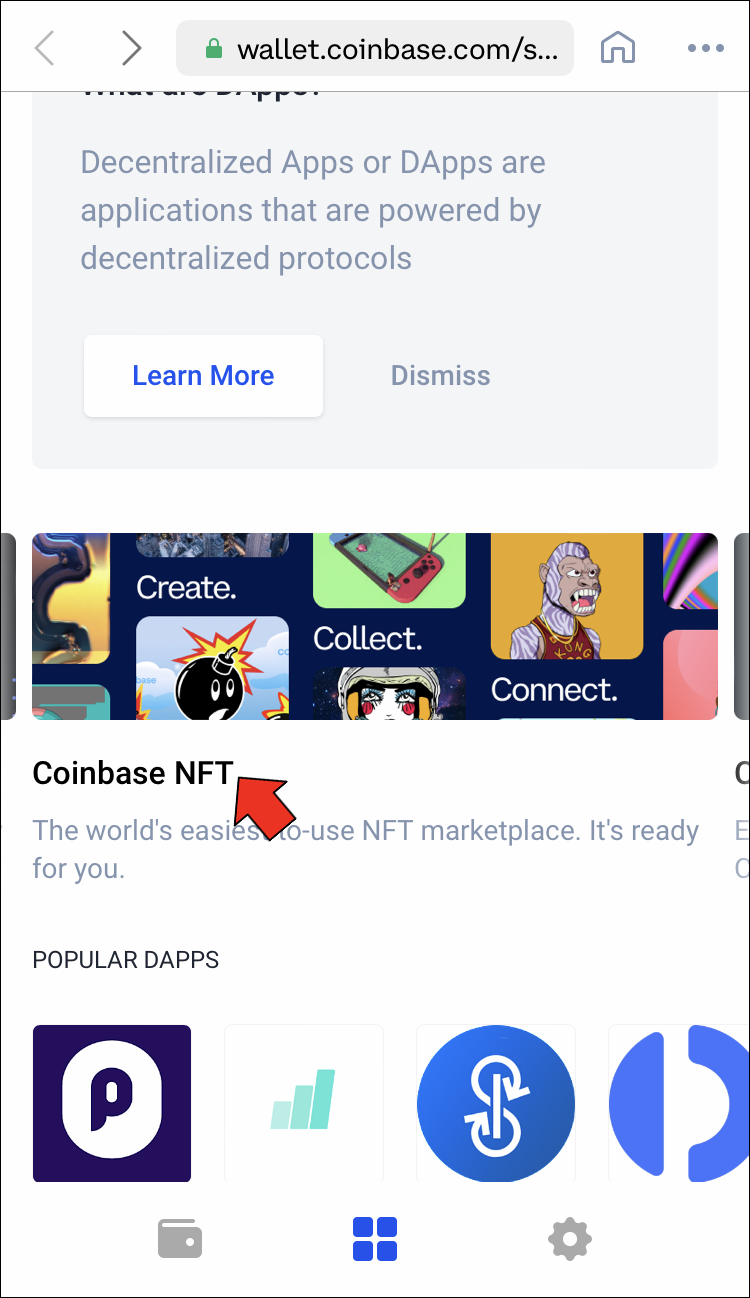
Task: Tap the bomb character NFT artwork
Action: pyautogui.click(x=212, y=668)
